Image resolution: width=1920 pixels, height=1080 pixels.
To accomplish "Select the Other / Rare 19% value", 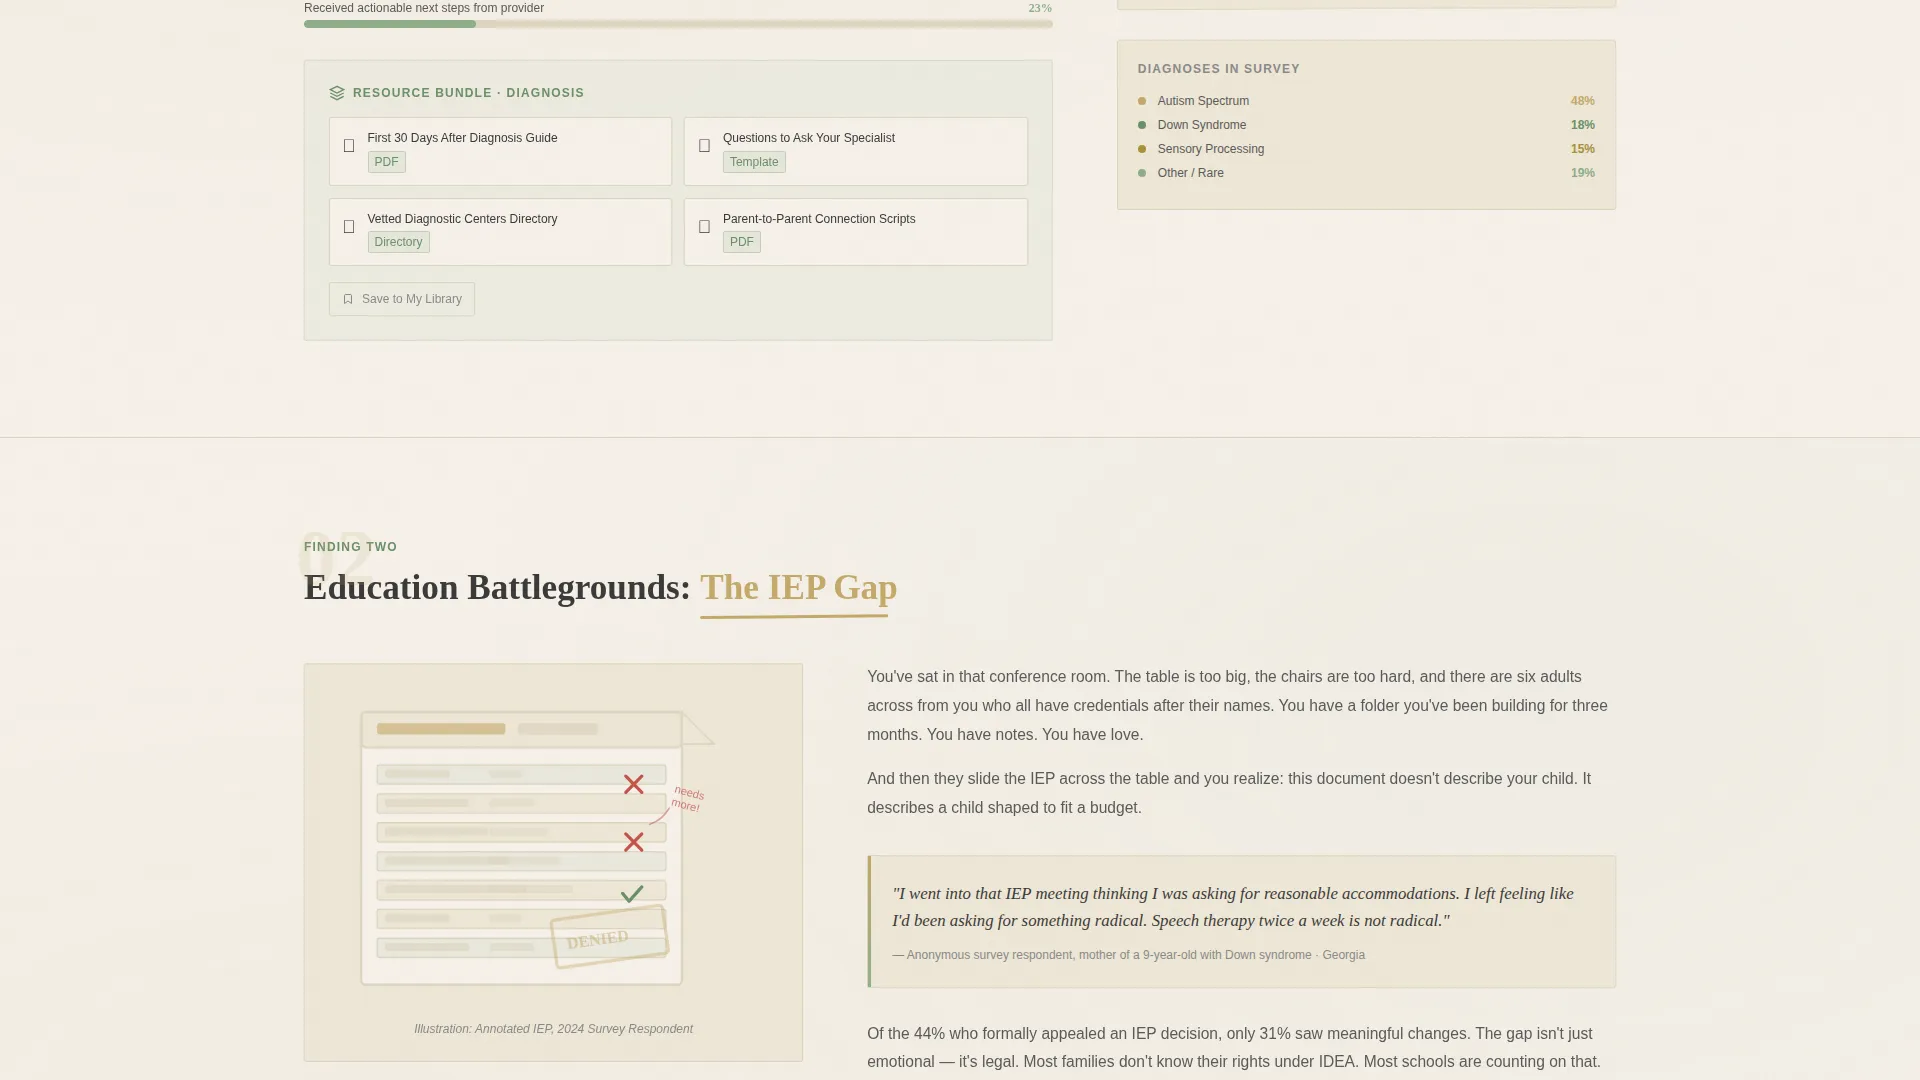I will tap(1582, 173).
